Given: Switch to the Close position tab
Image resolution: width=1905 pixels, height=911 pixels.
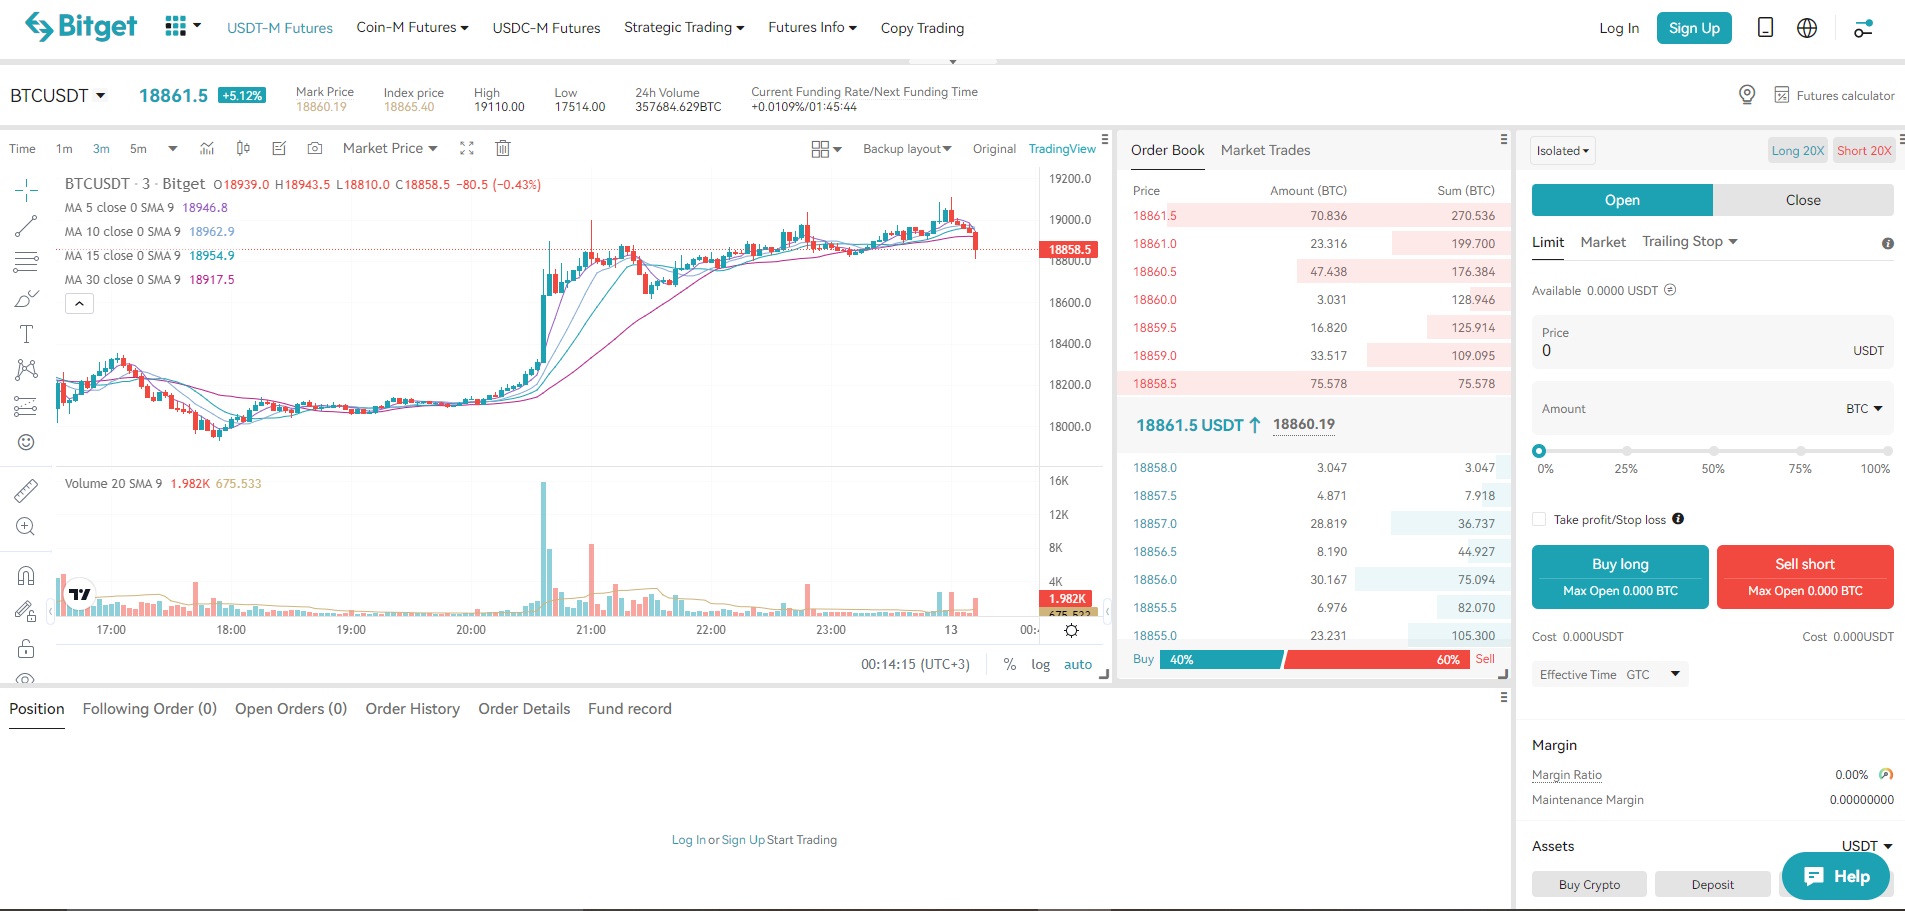Looking at the screenshot, I should coord(1803,200).
